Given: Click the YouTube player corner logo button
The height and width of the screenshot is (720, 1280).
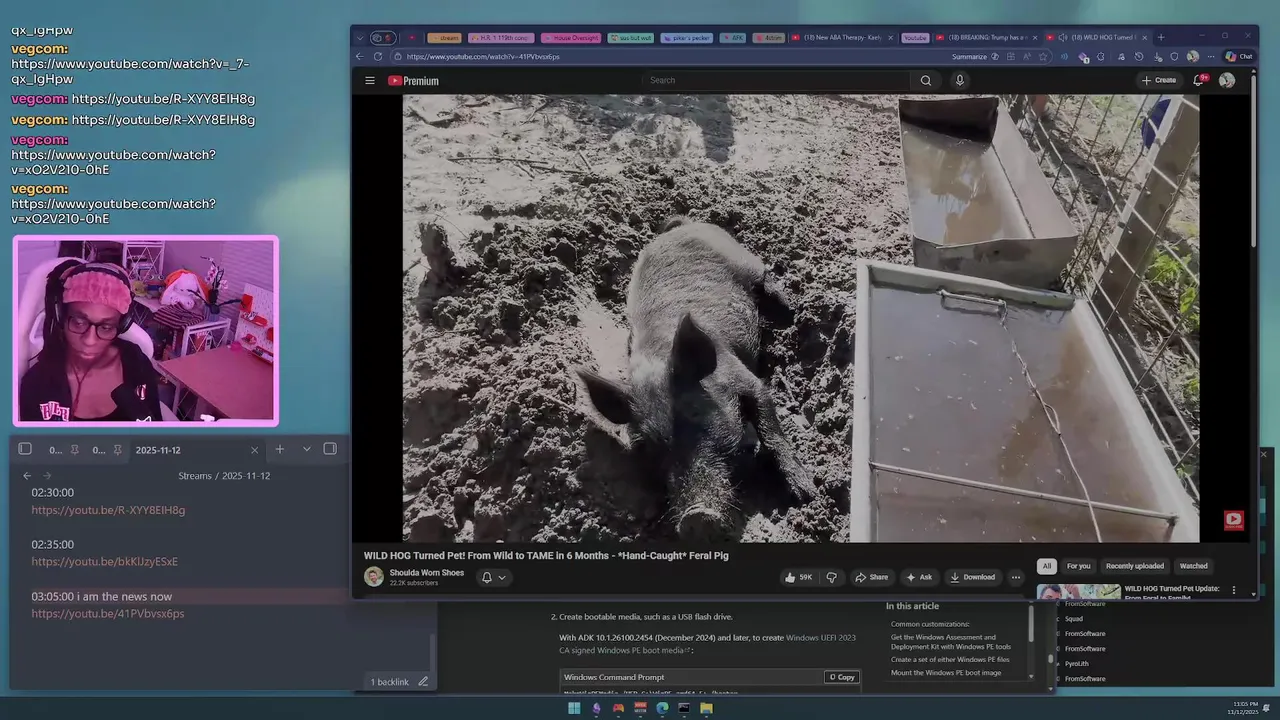Looking at the screenshot, I should [x=1234, y=519].
